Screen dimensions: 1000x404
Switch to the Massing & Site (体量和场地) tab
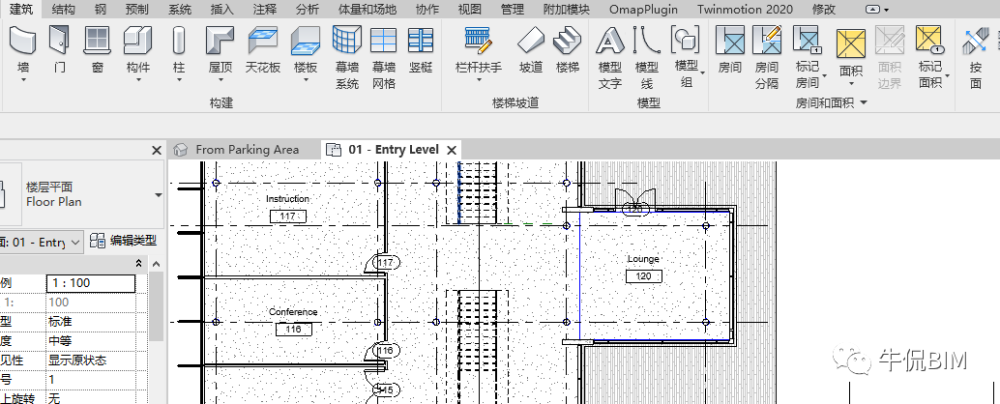click(367, 9)
